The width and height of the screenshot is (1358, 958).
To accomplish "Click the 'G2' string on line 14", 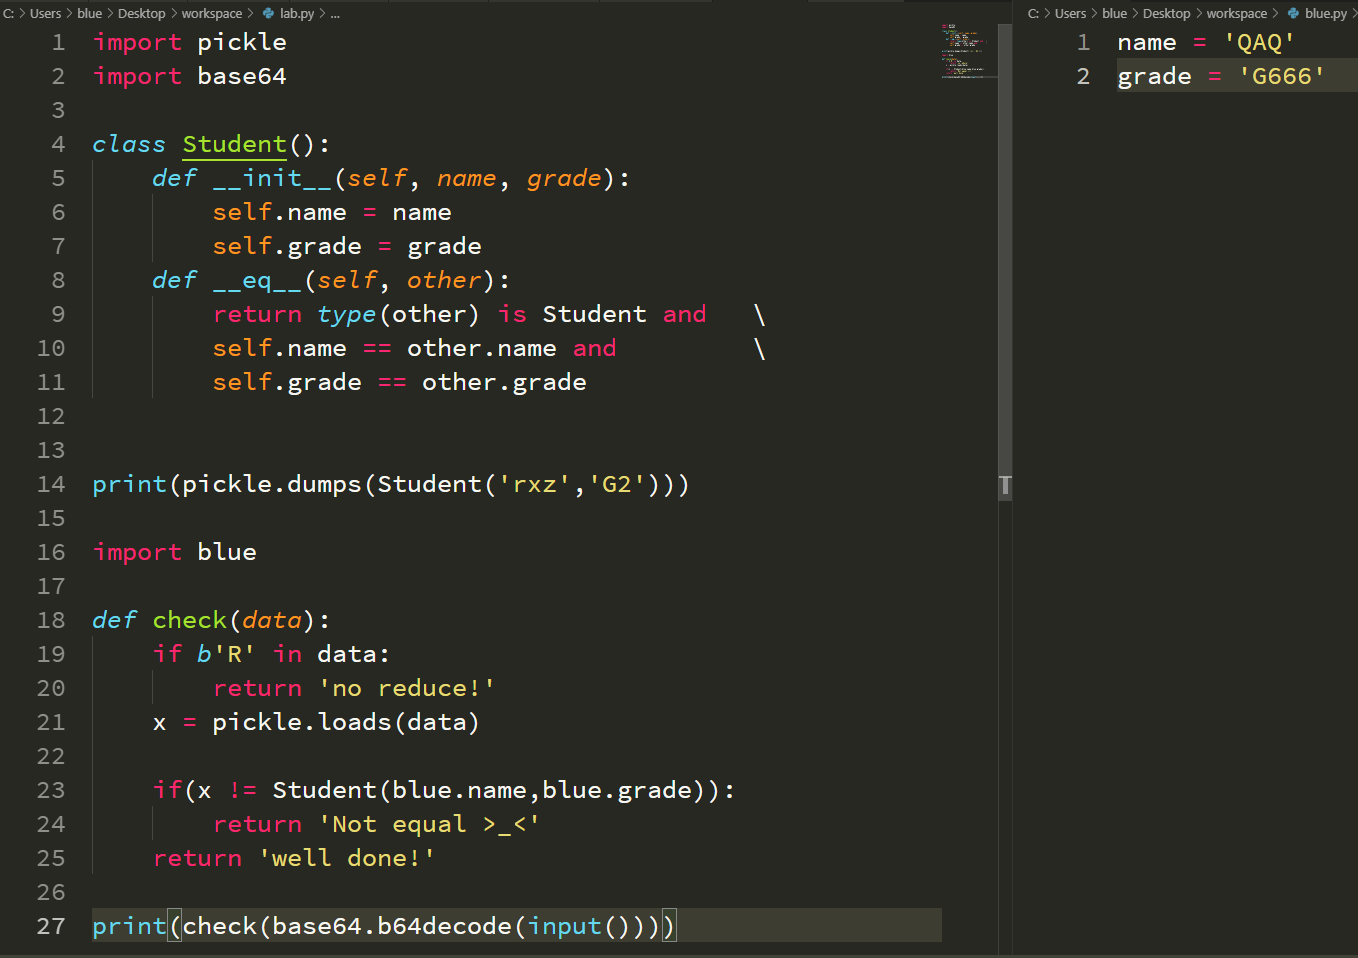I will [617, 484].
